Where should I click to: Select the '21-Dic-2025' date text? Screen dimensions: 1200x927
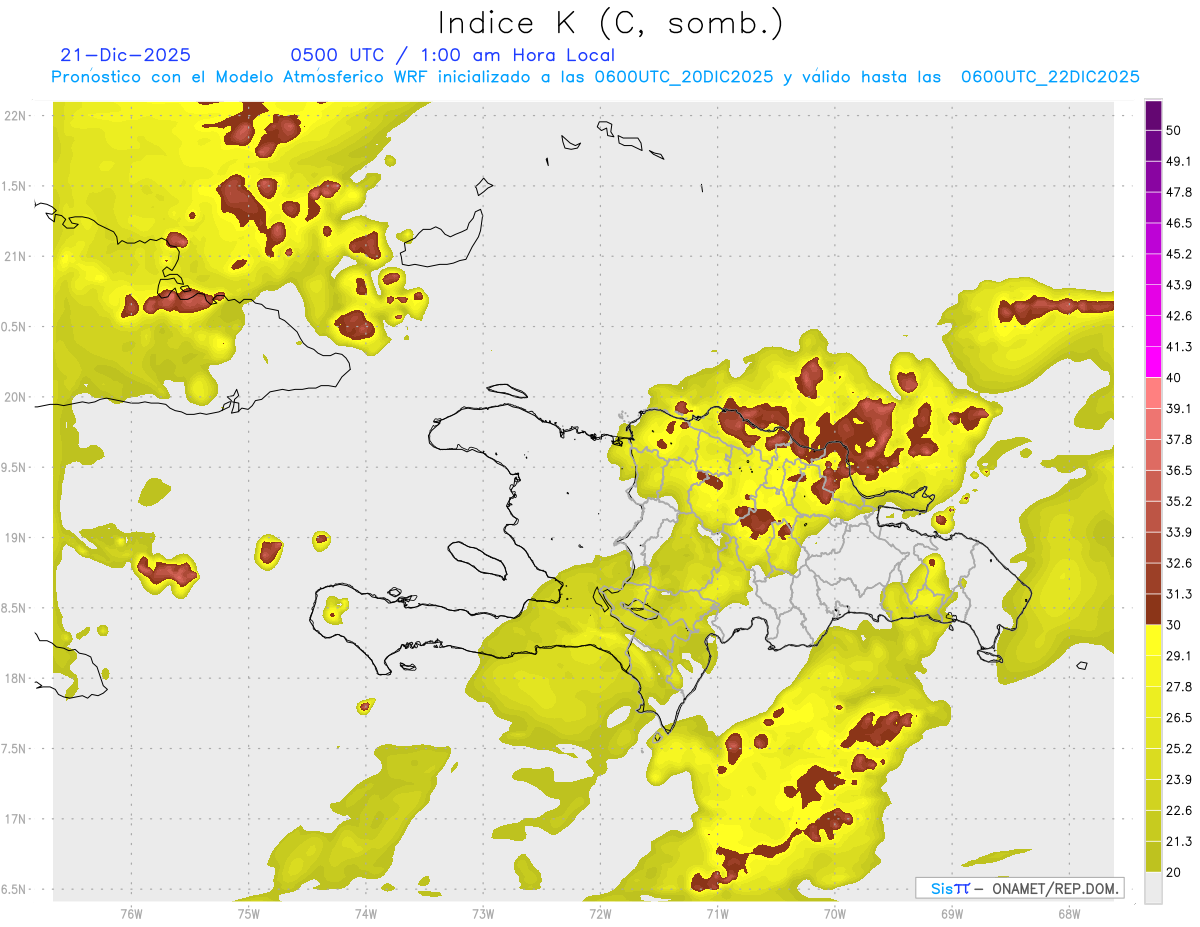125,55
